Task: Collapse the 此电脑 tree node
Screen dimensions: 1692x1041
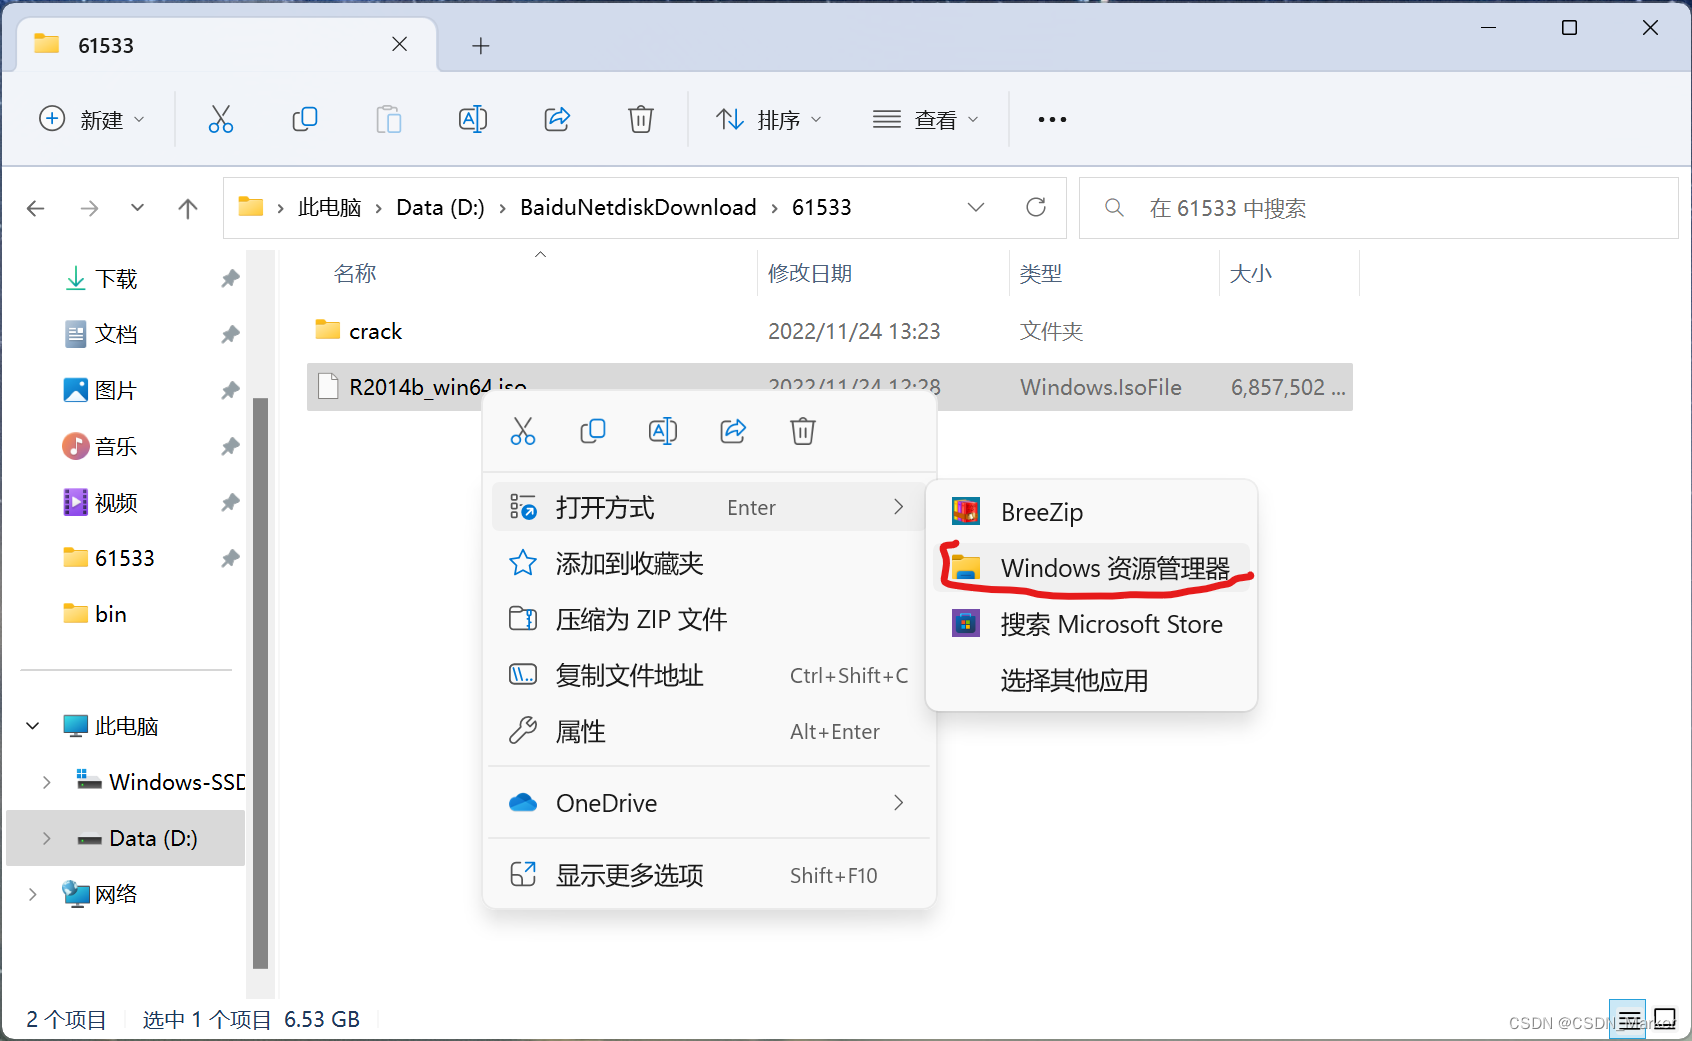Action: pos(33,726)
